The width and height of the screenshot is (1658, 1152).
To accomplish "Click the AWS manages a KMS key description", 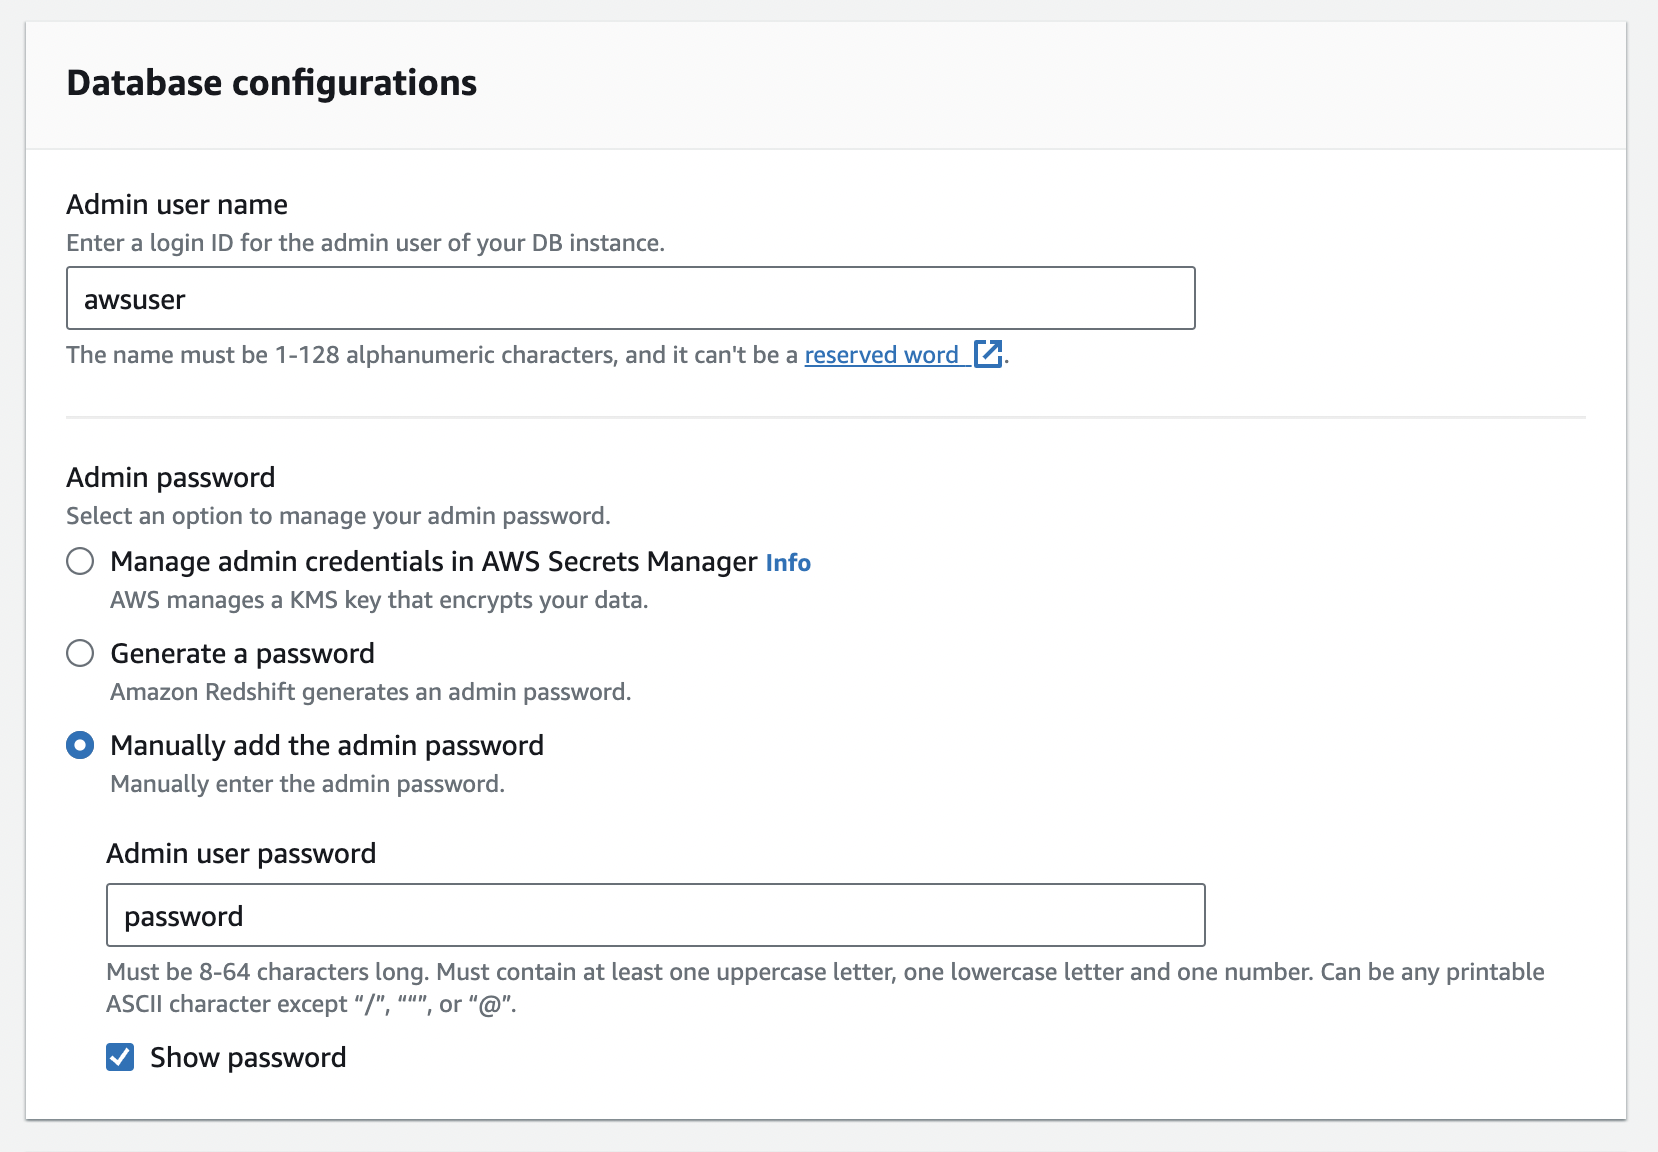I will click(x=379, y=600).
